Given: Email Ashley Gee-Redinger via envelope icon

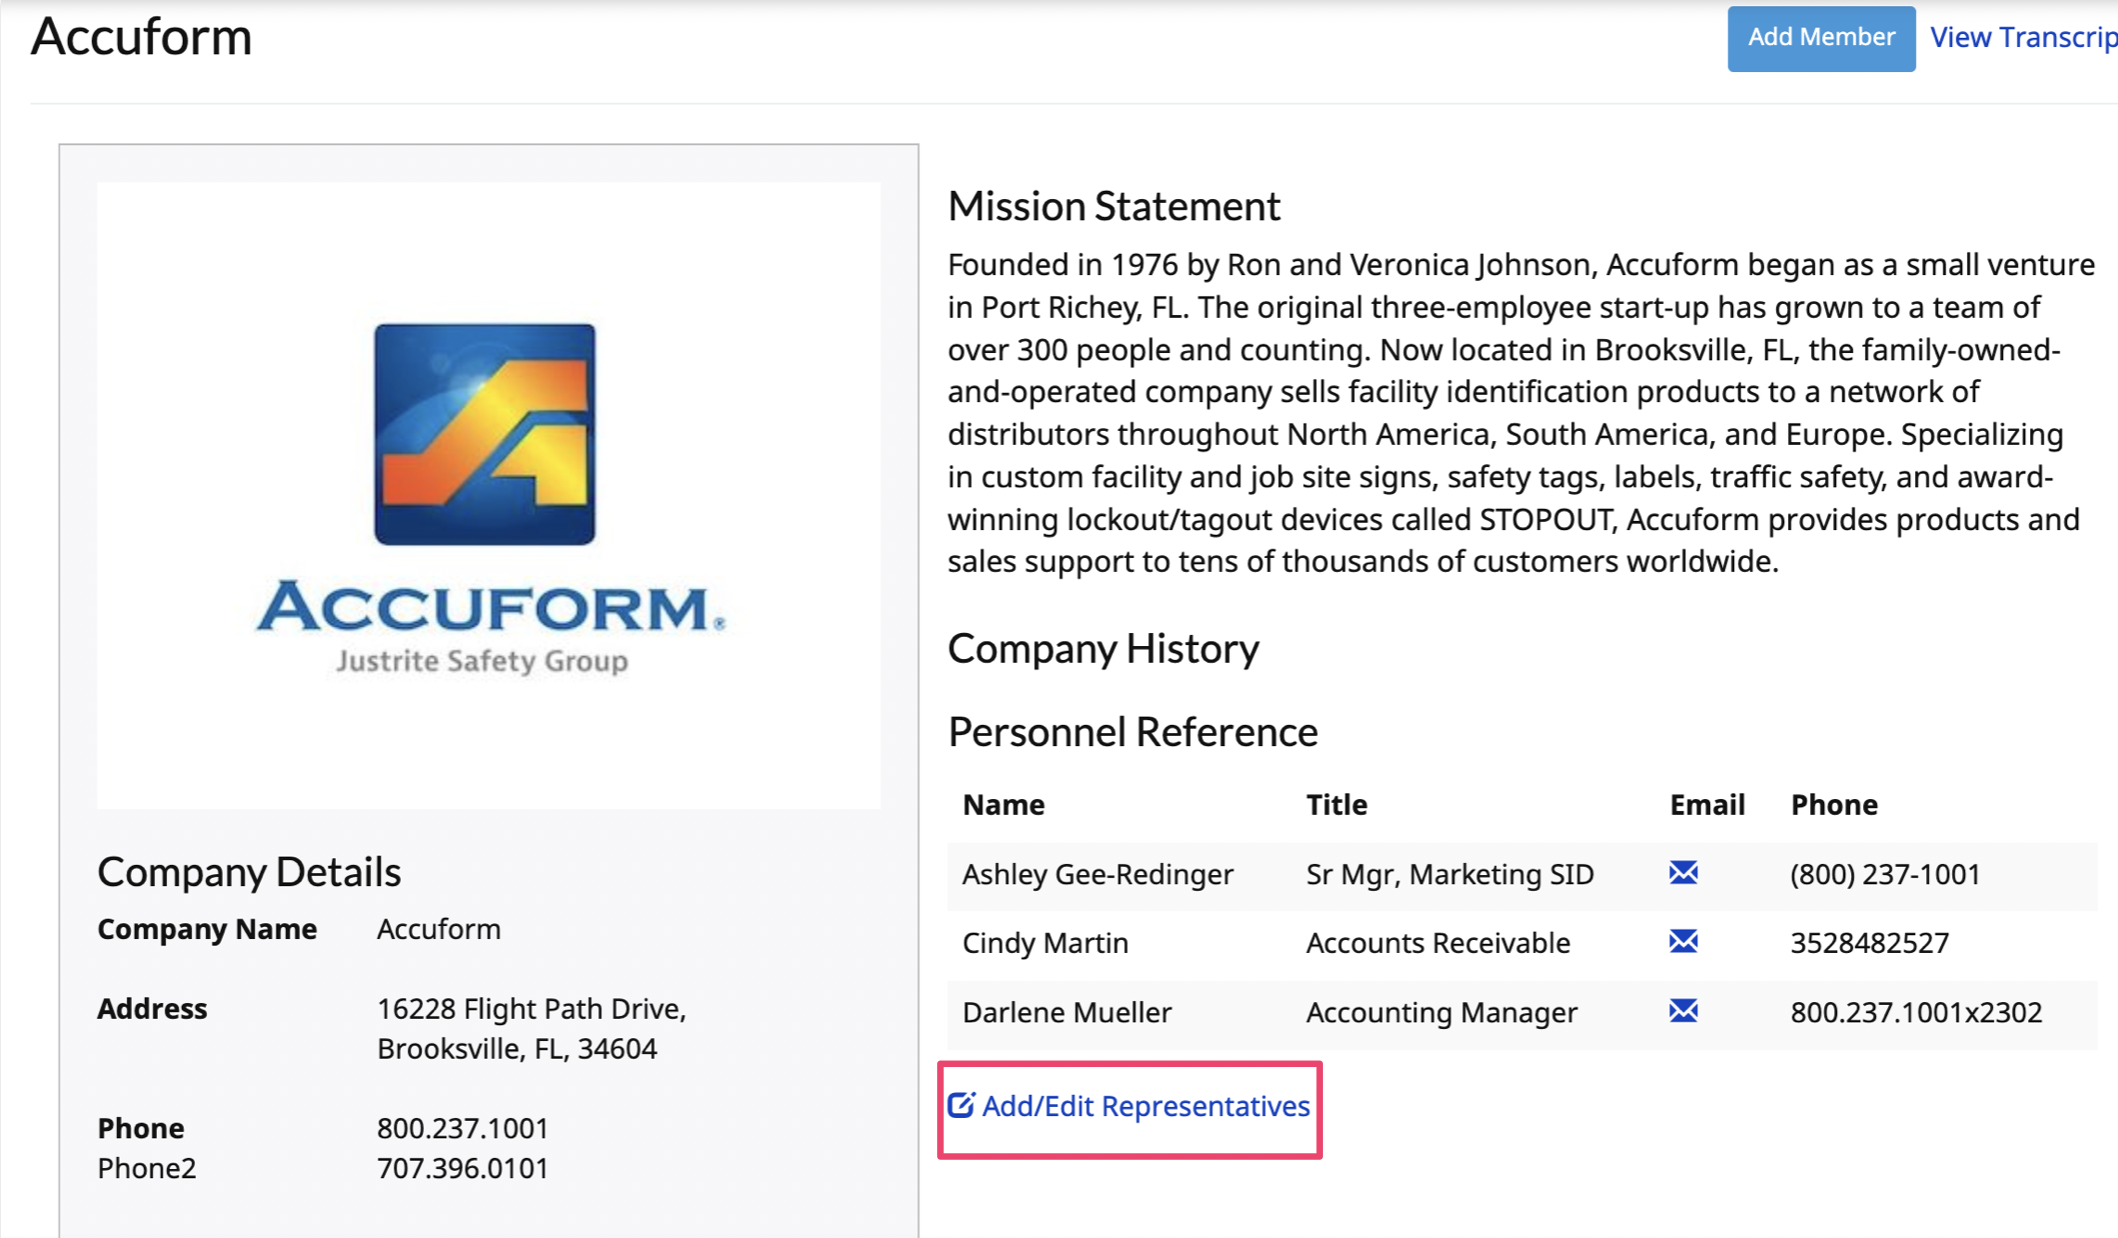Looking at the screenshot, I should tap(1683, 873).
